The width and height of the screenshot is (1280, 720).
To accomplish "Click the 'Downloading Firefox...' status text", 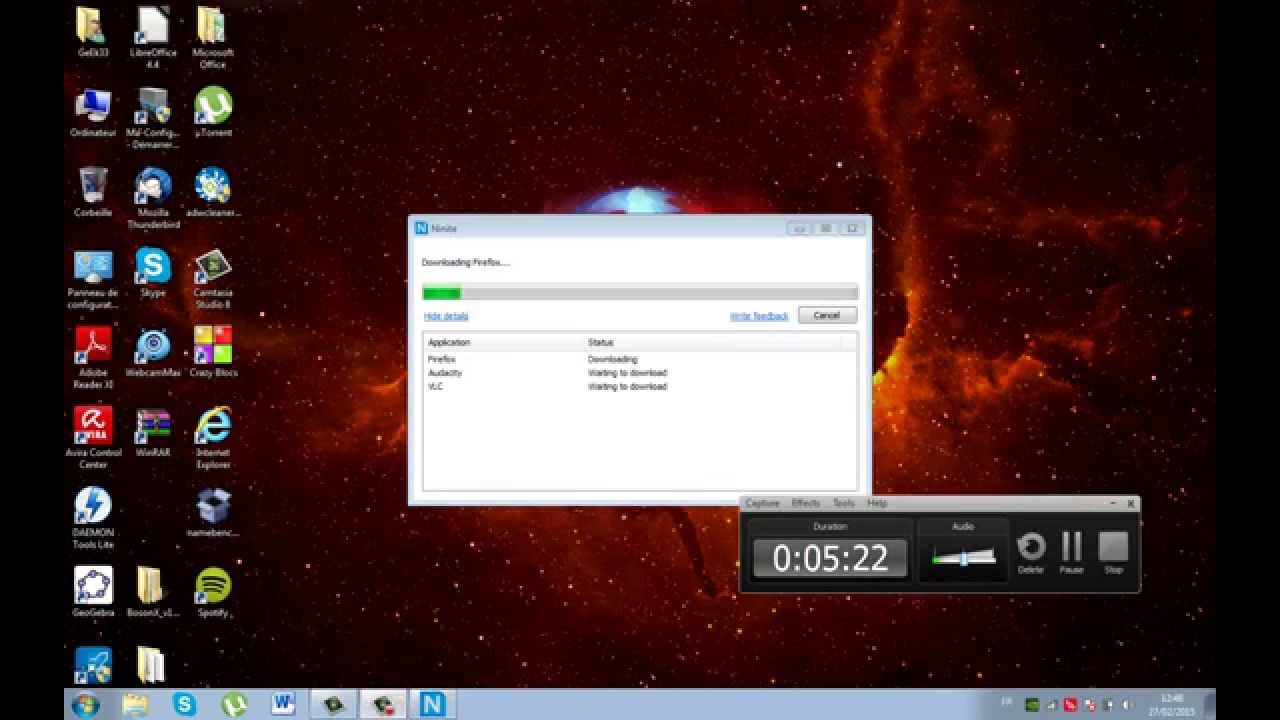I will [x=466, y=263].
